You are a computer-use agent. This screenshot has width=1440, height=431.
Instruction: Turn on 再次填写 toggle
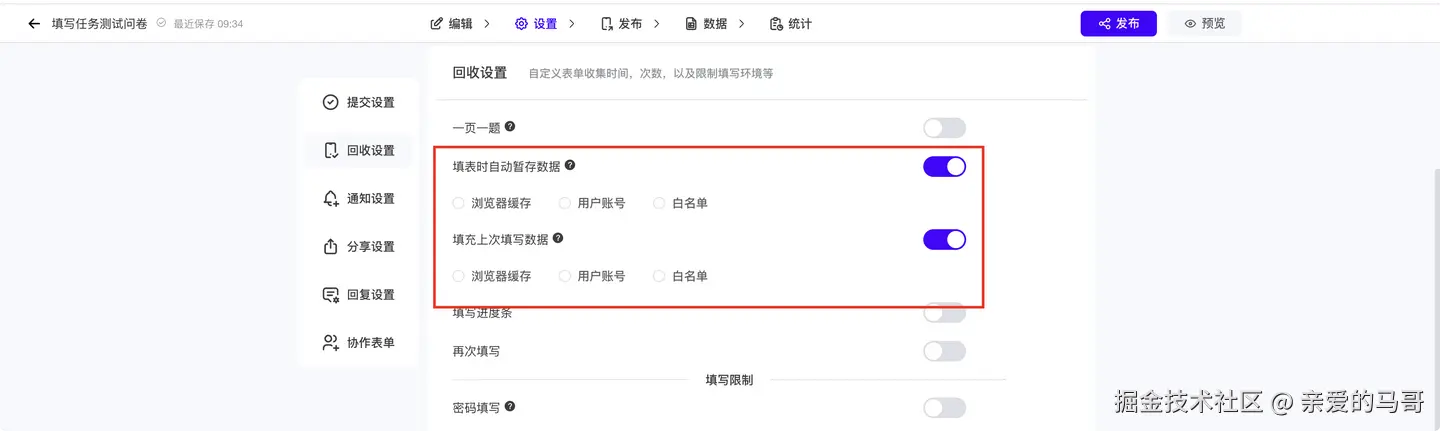click(x=944, y=351)
